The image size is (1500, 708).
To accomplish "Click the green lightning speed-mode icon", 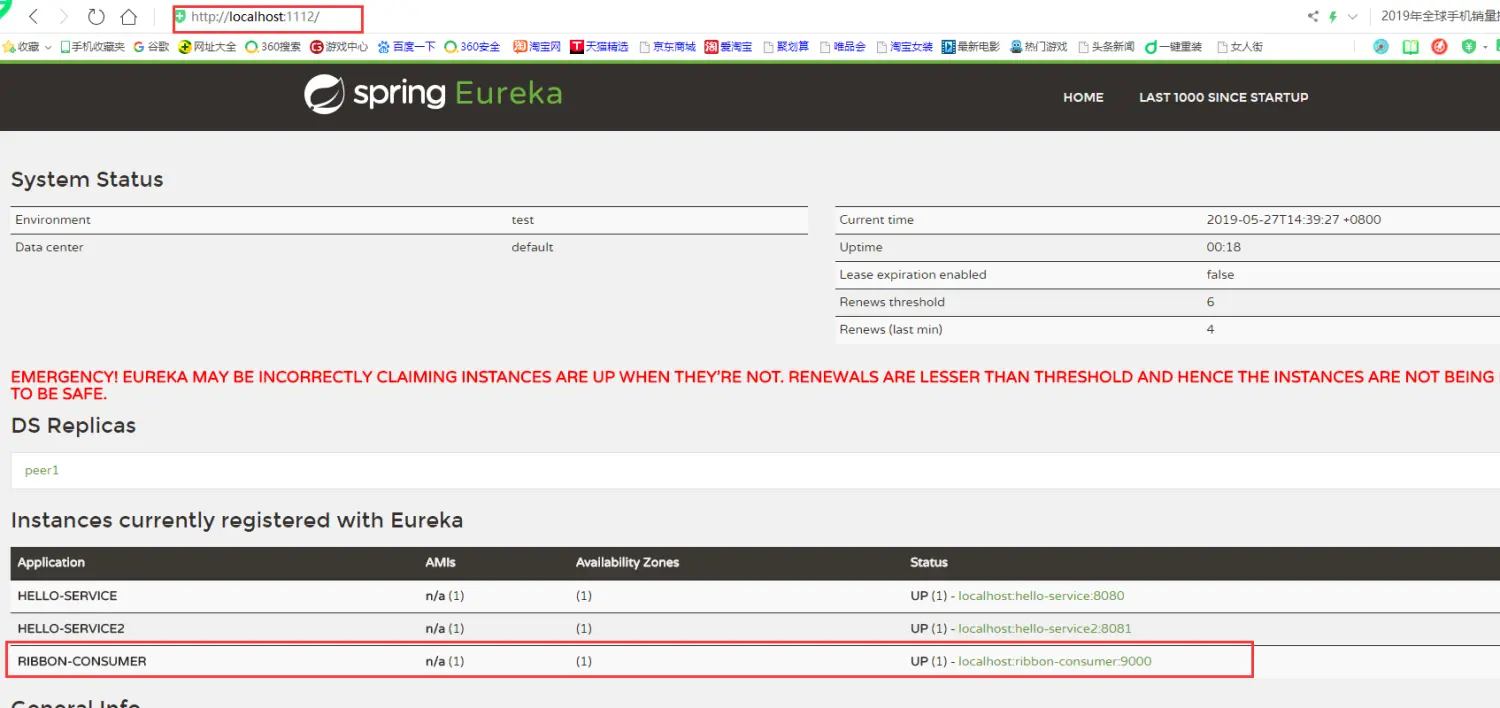I will point(1333,17).
